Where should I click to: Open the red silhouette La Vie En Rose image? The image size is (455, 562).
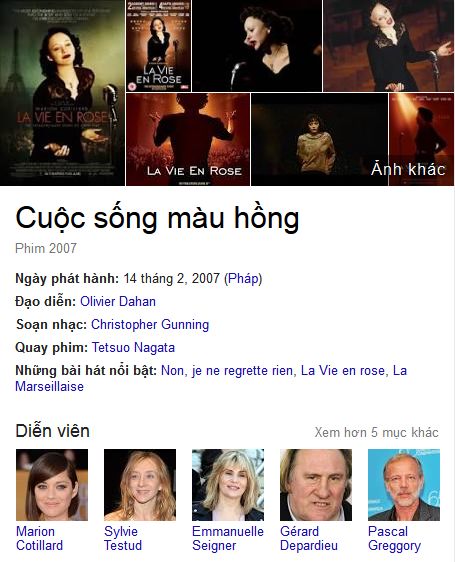(x=188, y=139)
